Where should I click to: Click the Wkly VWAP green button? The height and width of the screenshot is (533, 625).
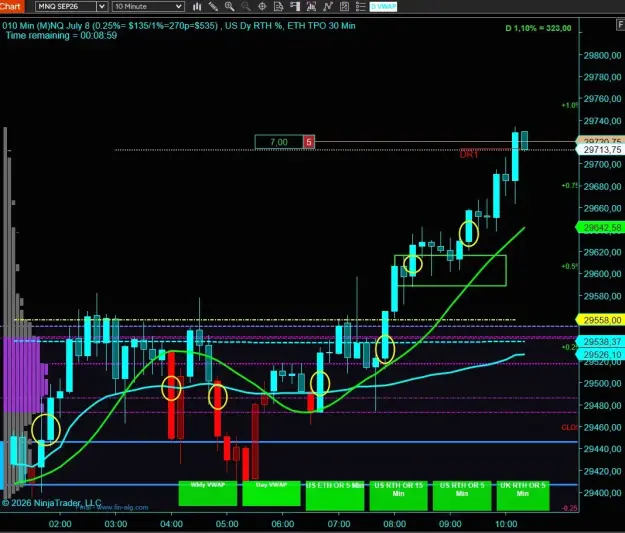(208, 494)
